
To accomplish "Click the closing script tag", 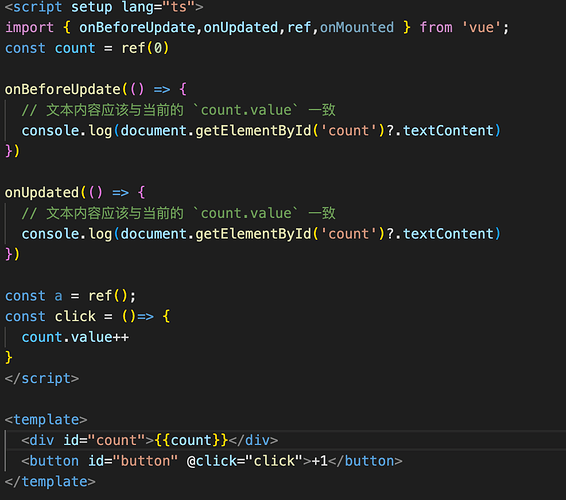I will tap(42, 378).
